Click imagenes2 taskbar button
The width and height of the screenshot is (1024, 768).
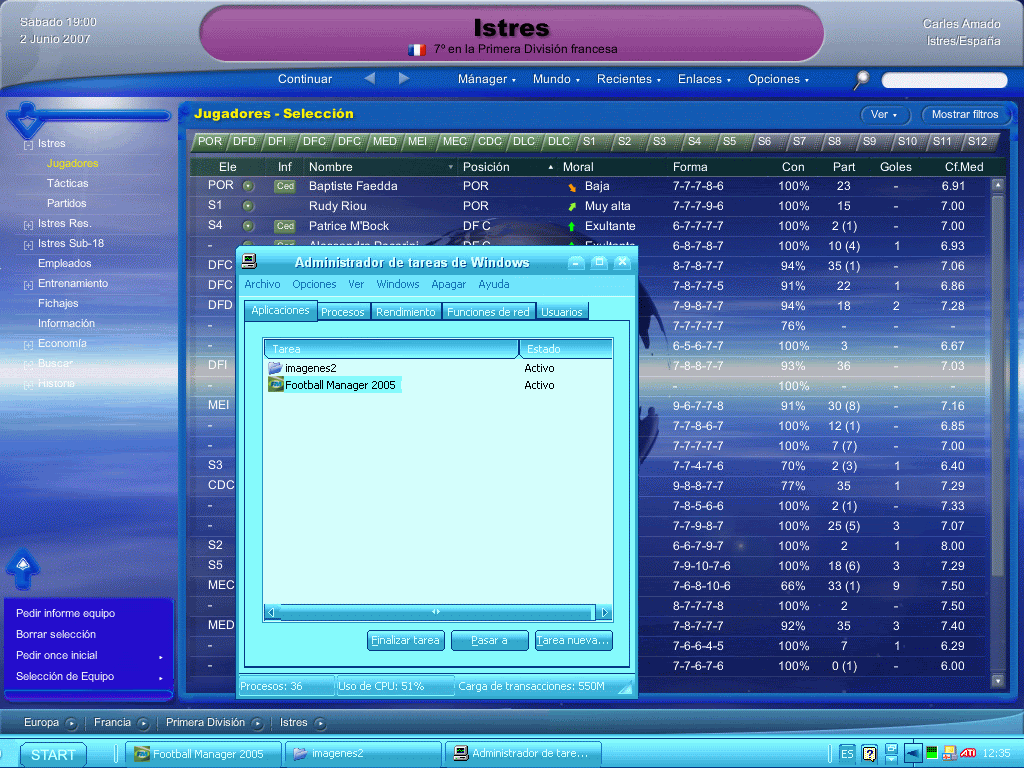coord(363,754)
